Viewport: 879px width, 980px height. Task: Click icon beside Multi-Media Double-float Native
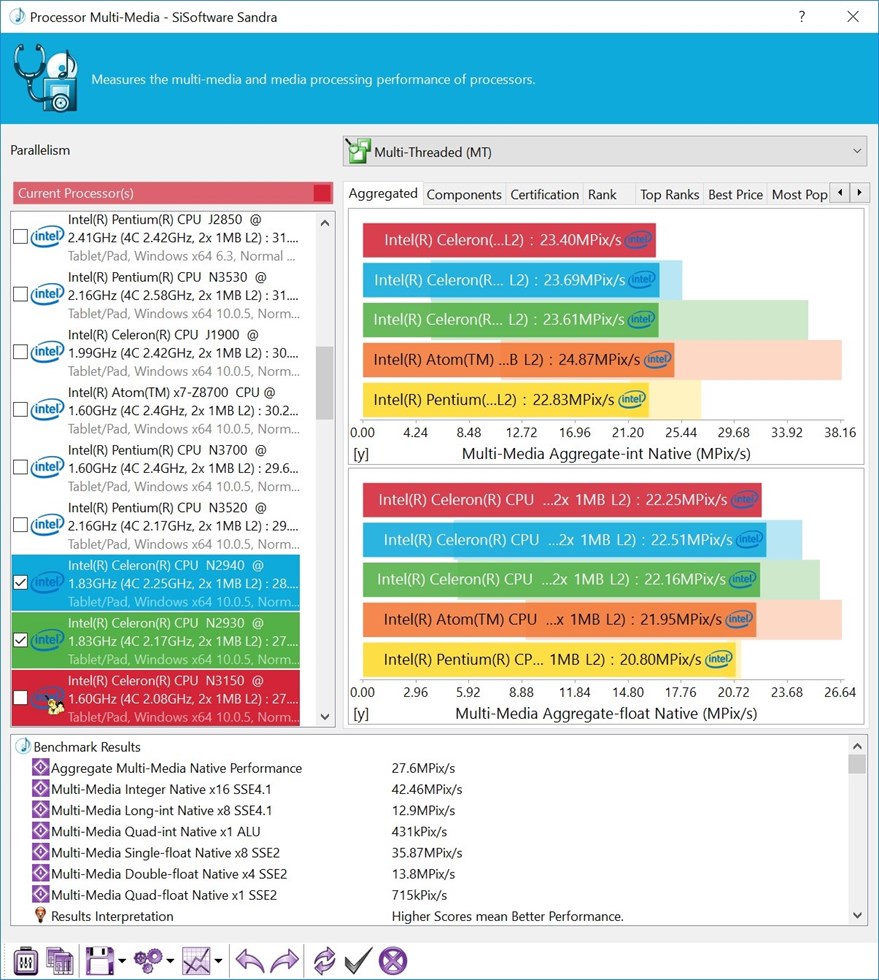pyautogui.click(x=41, y=873)
